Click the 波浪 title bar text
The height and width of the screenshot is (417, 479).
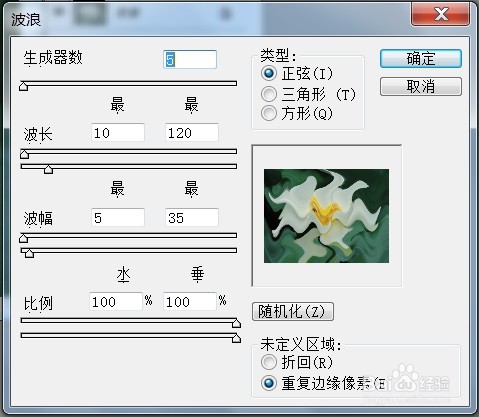(26, 19)
